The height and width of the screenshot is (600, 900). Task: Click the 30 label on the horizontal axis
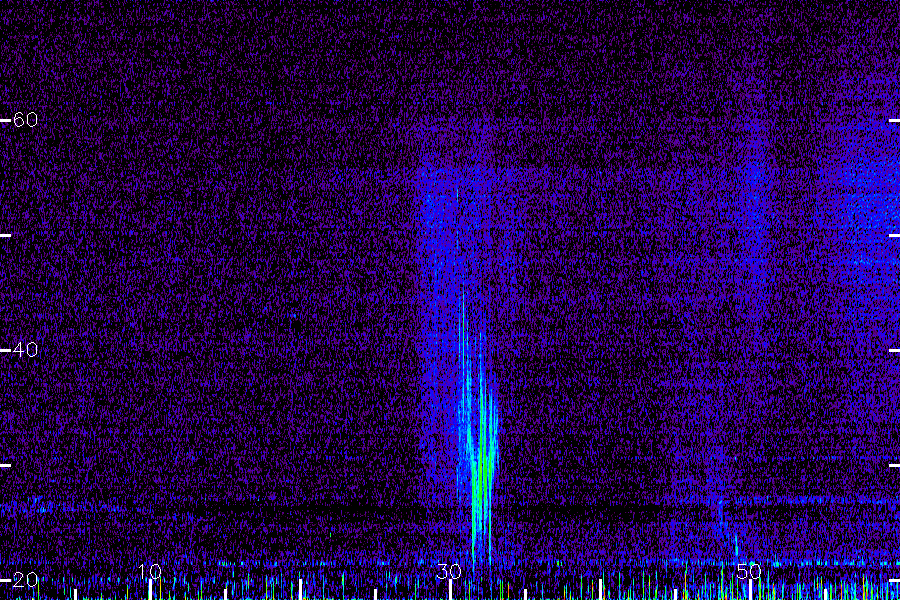(449, 572)
